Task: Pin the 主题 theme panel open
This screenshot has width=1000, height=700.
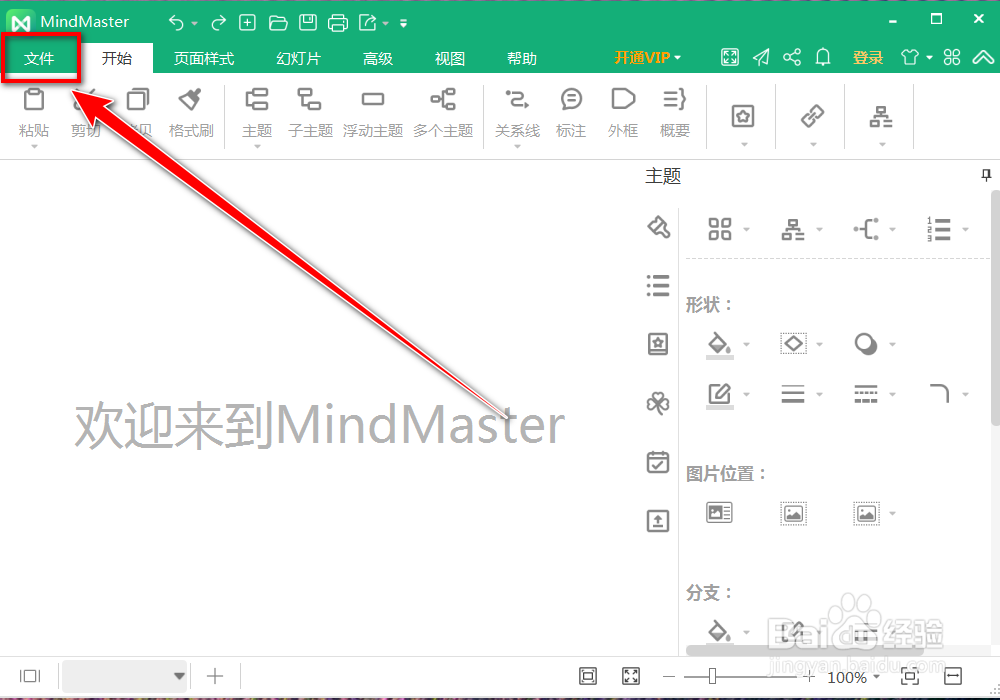Action: [x=986, y=175]
